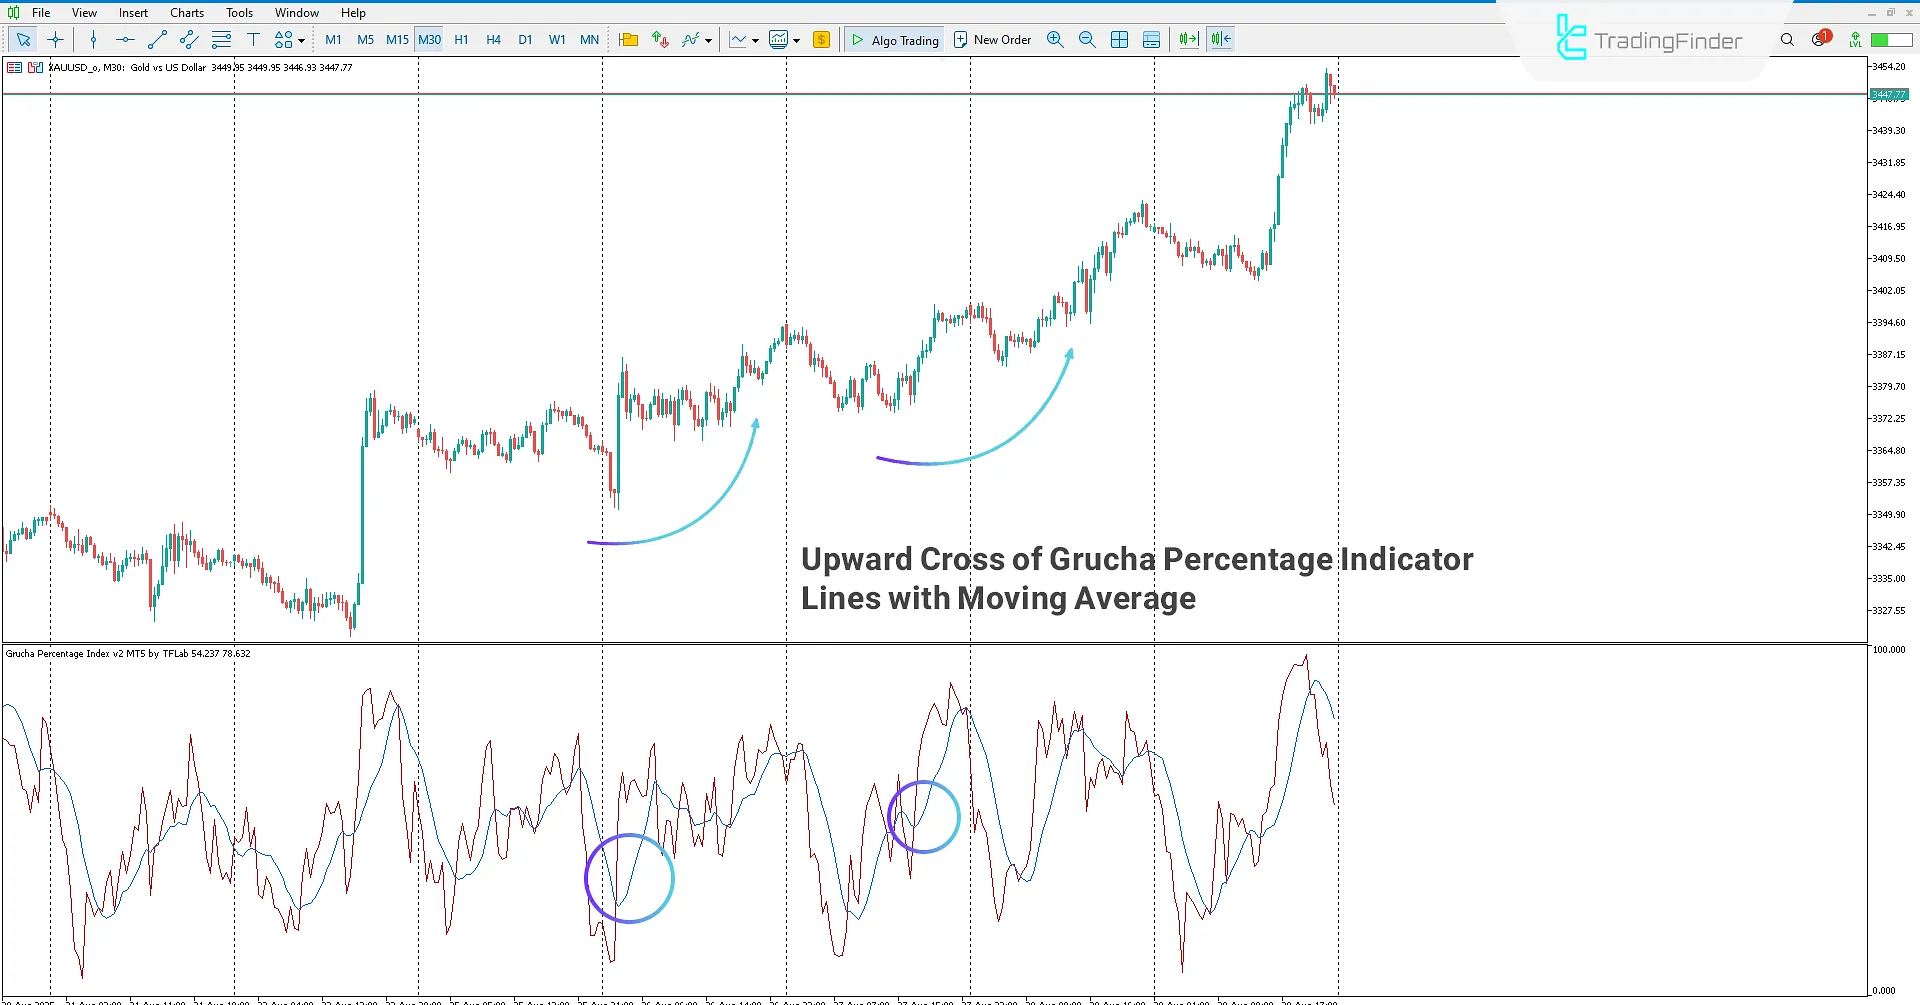1920x1005 pixels.
Task: Select the Trendline drawing tool
Action: (156, 39)
